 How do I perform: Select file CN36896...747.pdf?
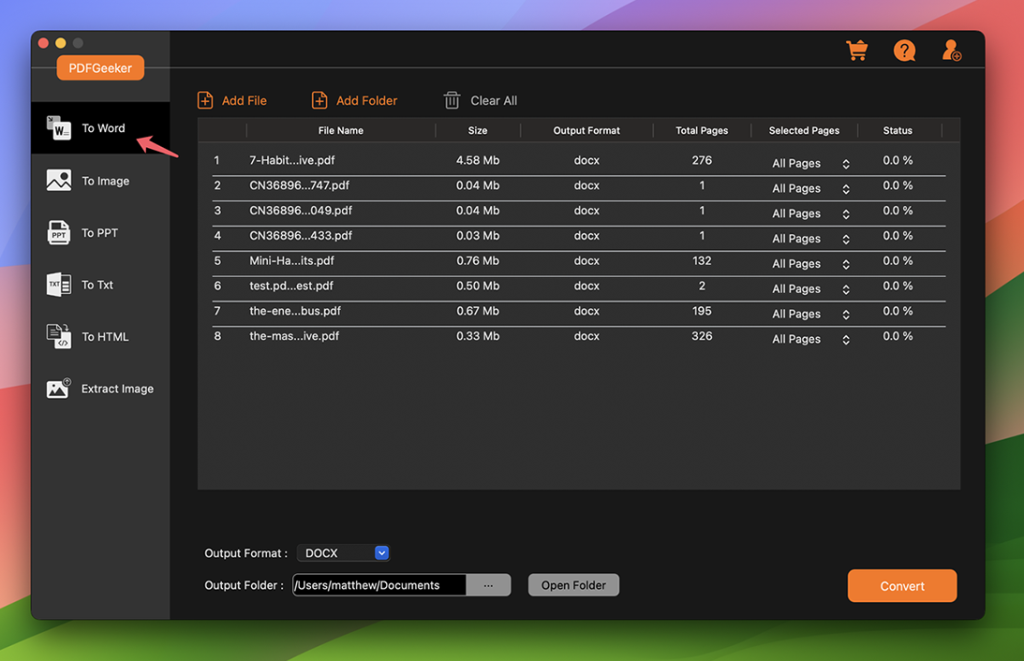click(299, 185)
